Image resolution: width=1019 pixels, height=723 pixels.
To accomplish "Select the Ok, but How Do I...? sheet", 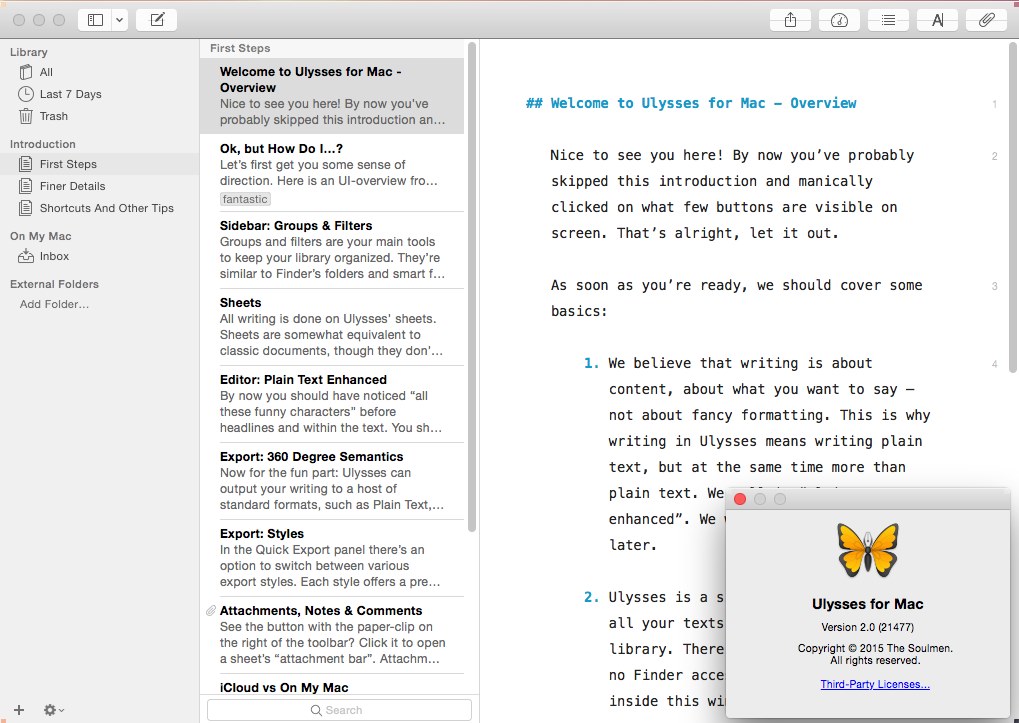I will click(x=332, y=173).
